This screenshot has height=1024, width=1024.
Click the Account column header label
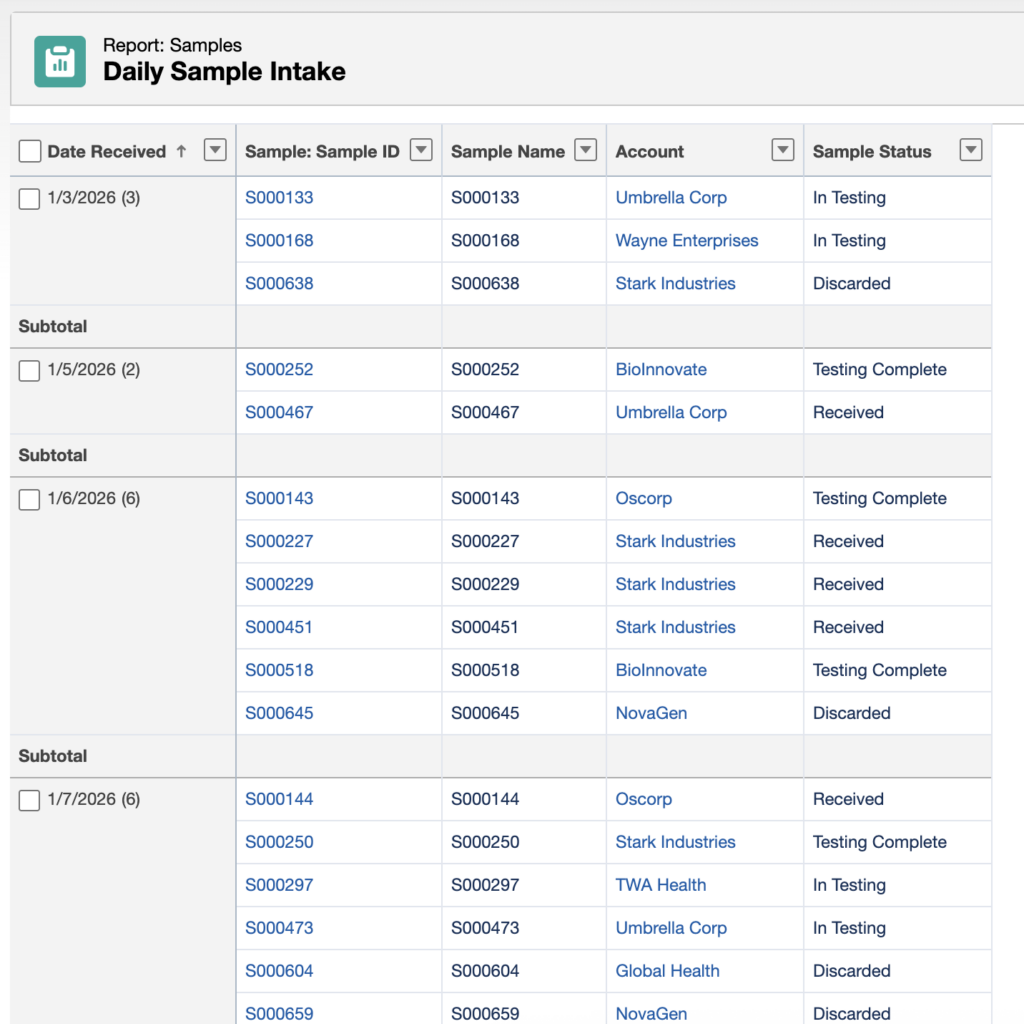[649, 152]
